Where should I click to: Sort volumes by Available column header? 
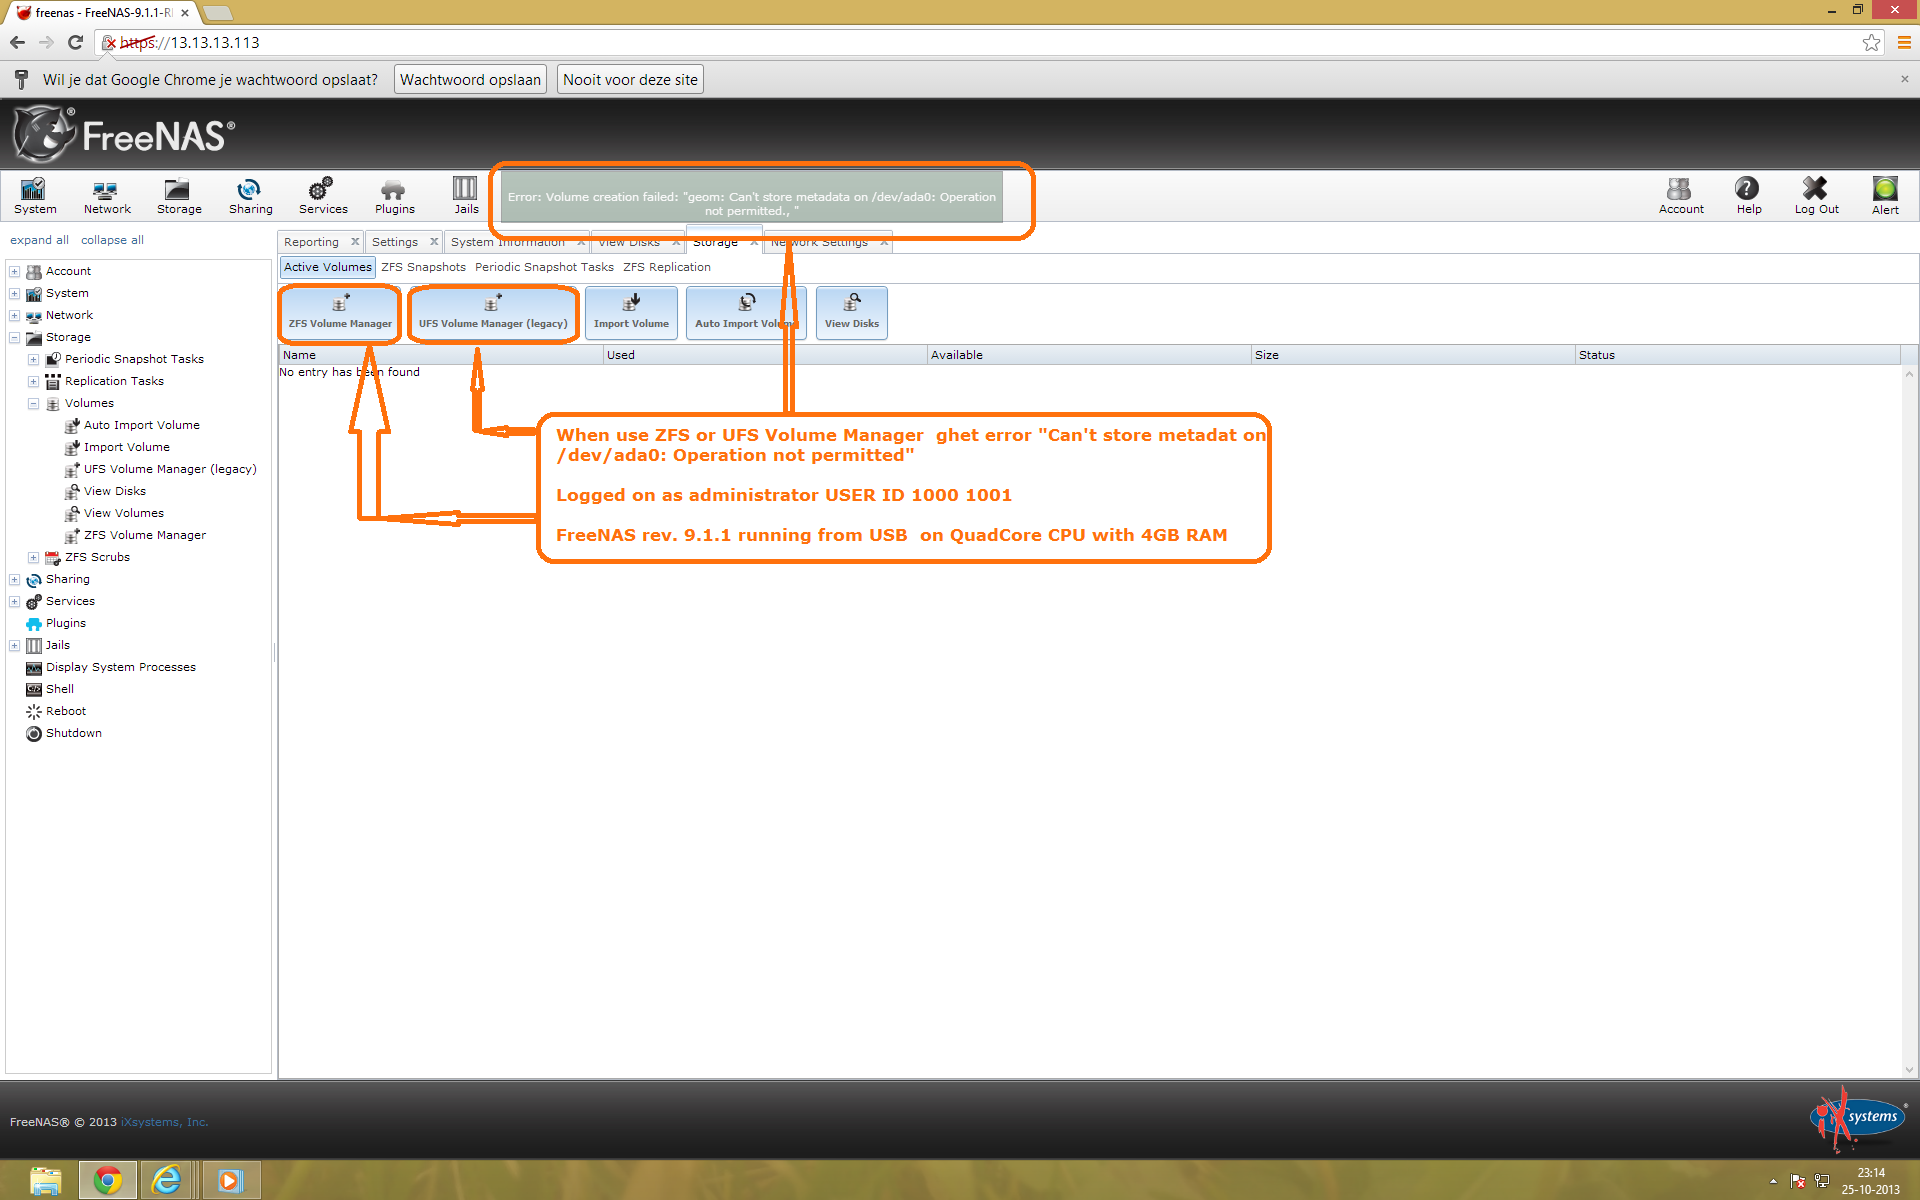click(x=1089, y=355)
